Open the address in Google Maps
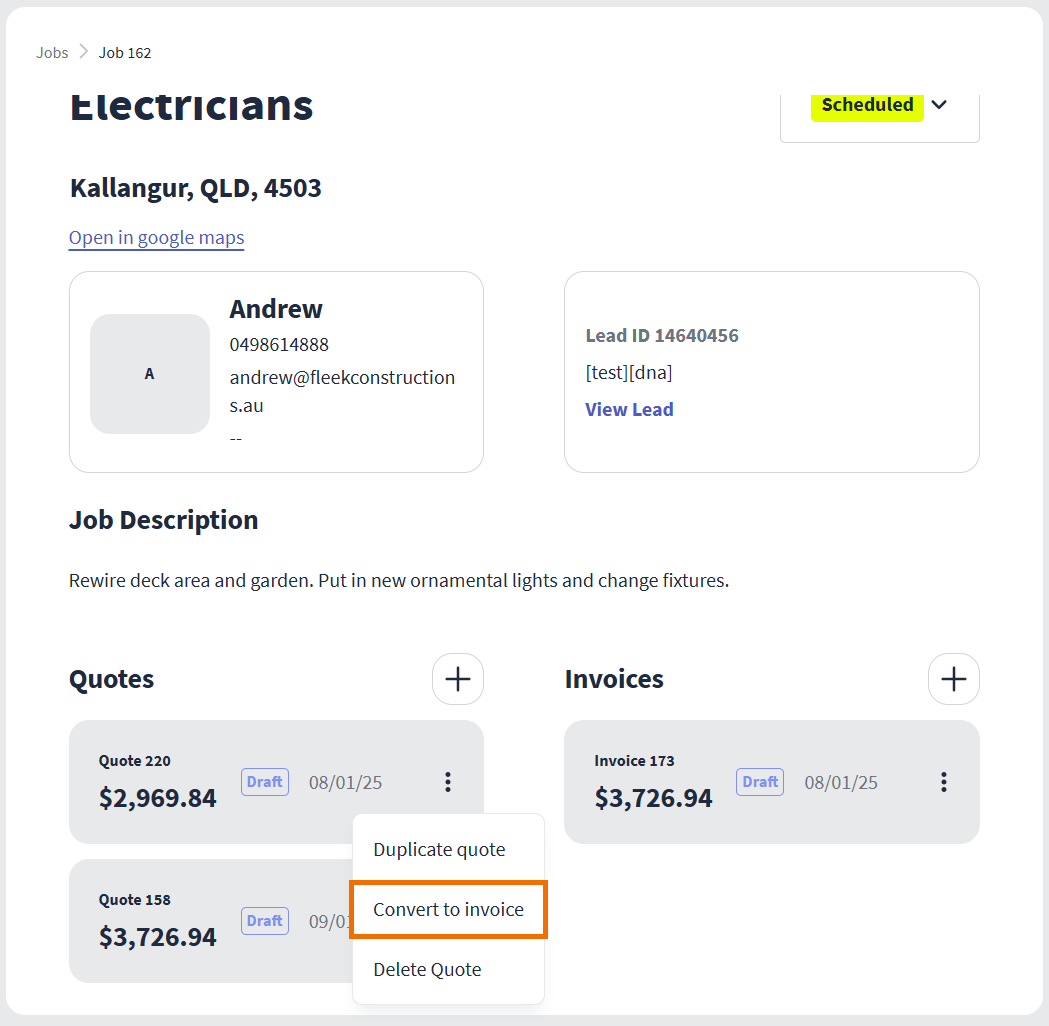This screenshot has width=1049, height=1026. coord(157,238)
